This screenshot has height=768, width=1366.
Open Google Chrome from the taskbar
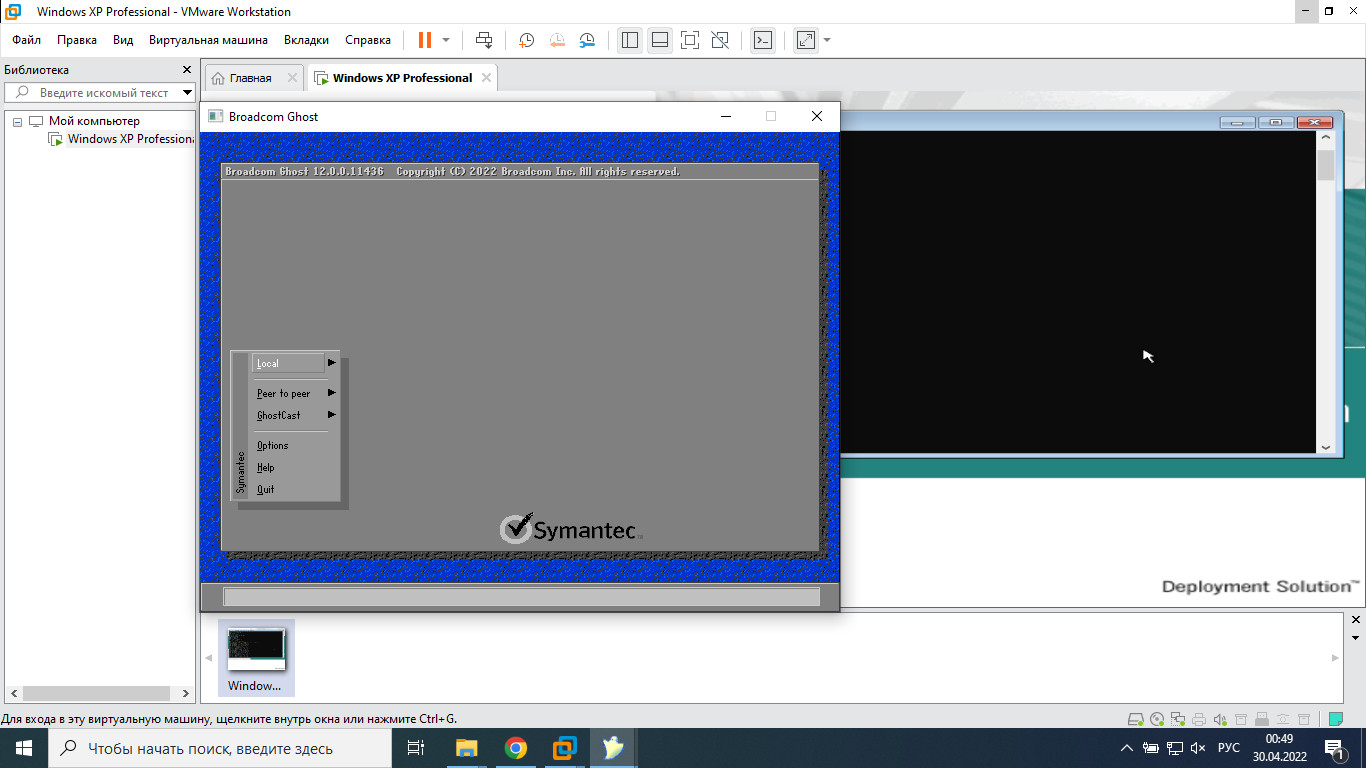[x=515, y=748]
